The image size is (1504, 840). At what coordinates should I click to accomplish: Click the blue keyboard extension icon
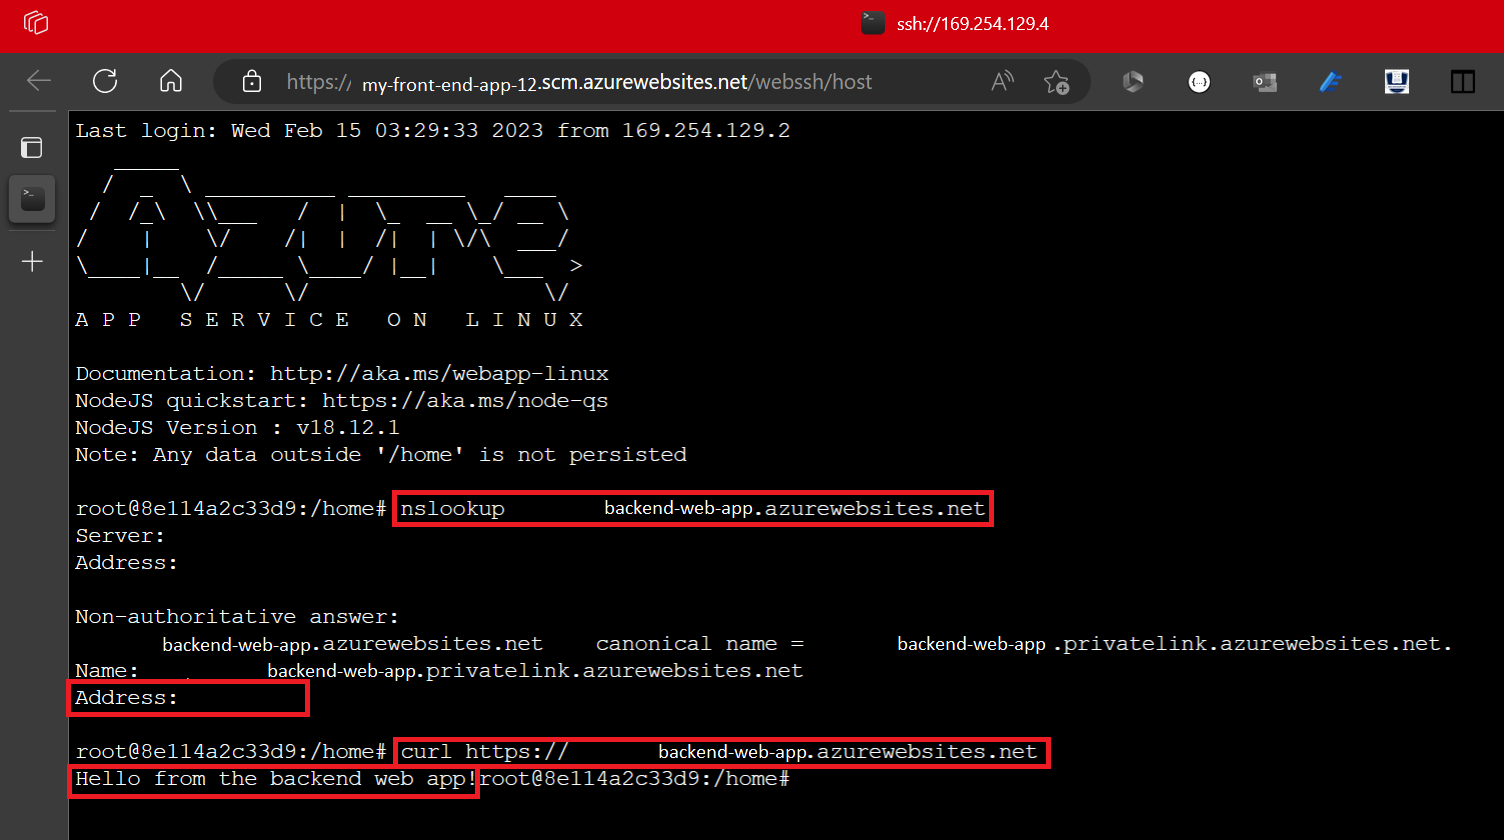point(1396,82)
